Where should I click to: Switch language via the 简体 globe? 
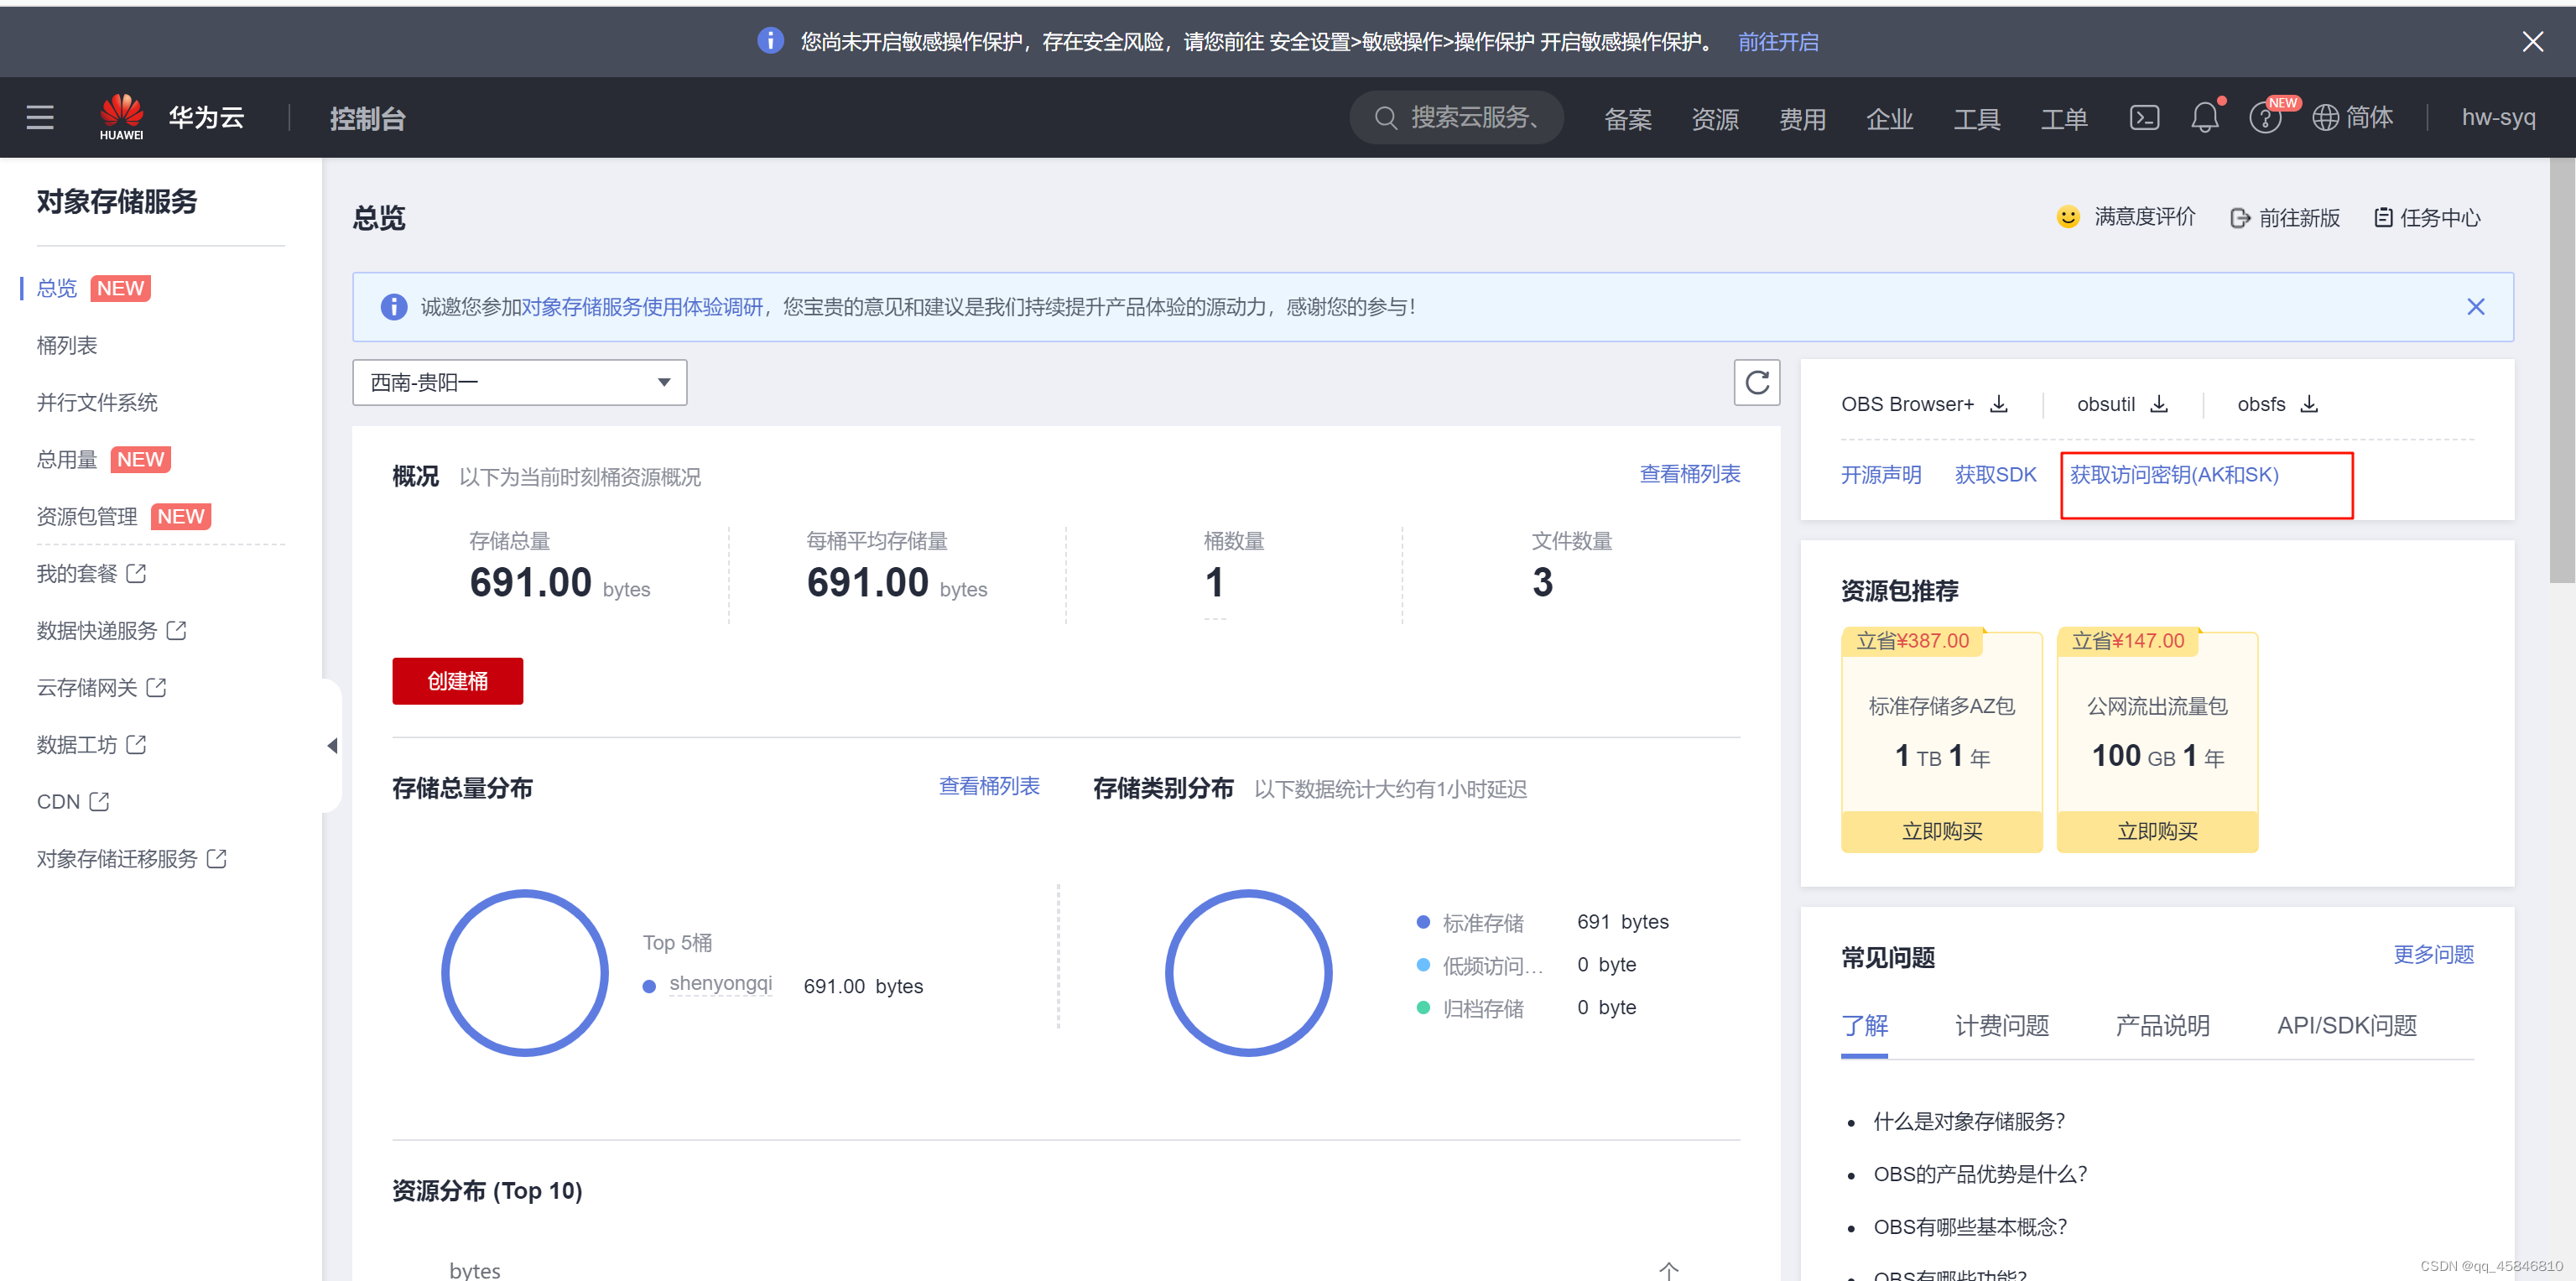tap(2352, 118)
